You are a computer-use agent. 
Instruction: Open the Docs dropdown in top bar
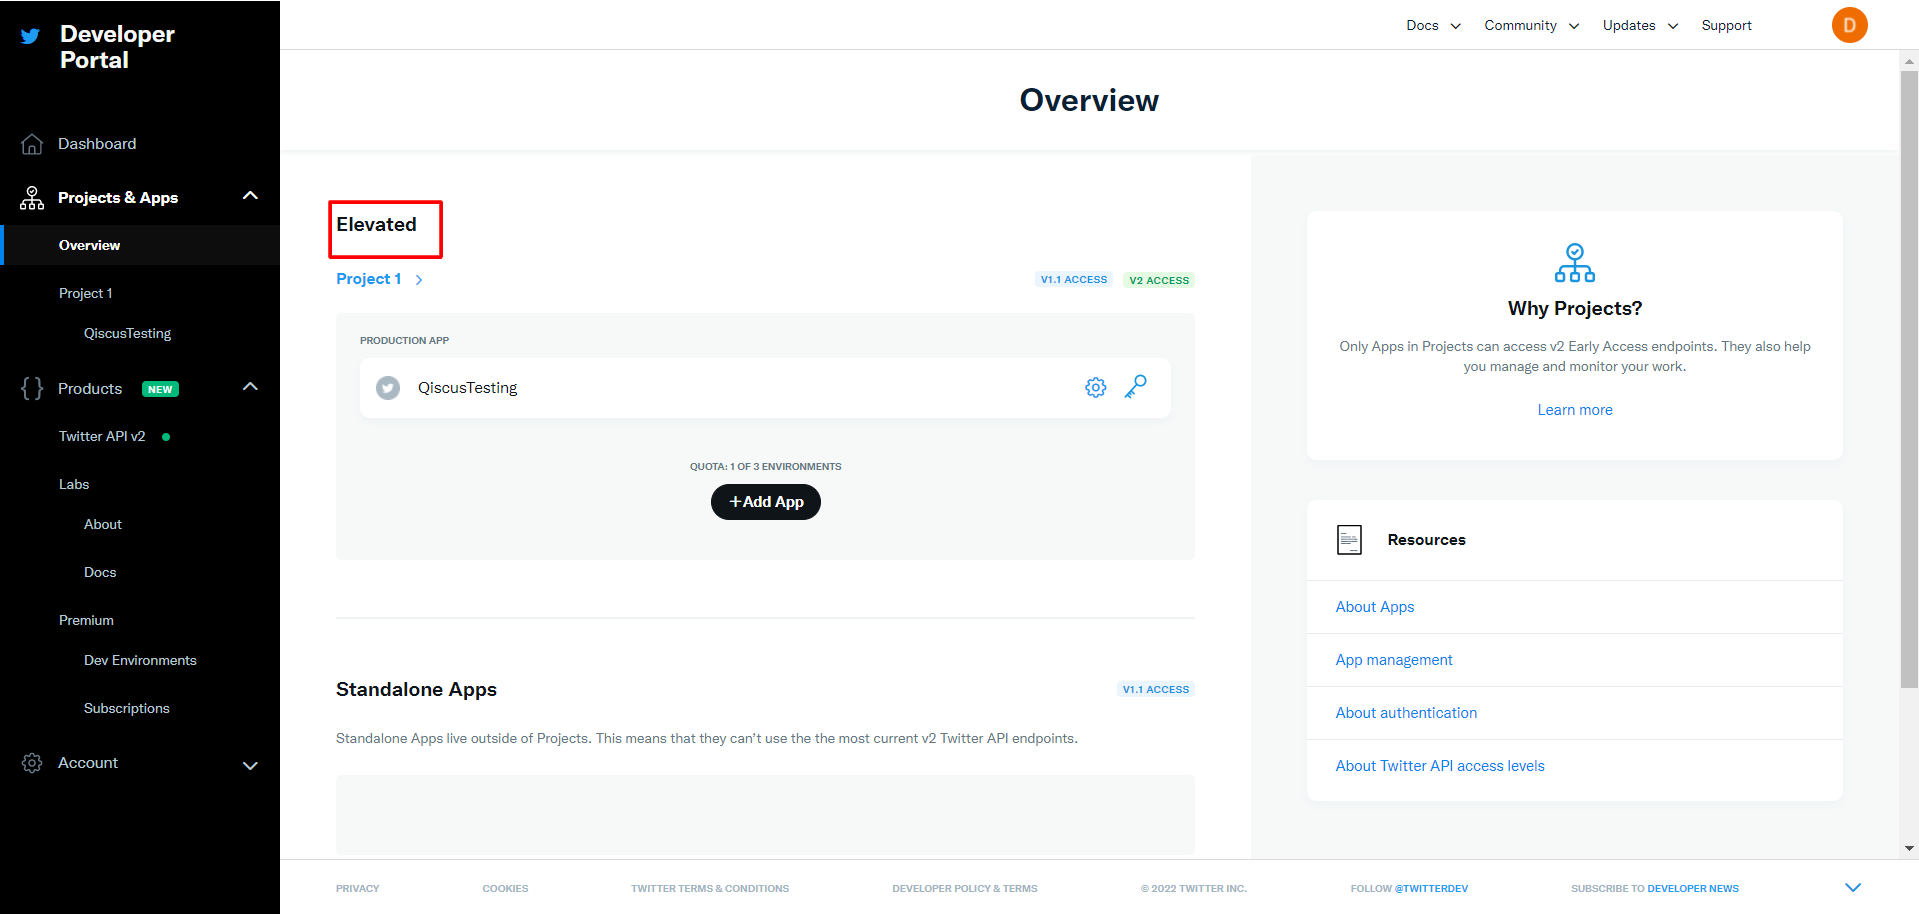coord(1433,25)
